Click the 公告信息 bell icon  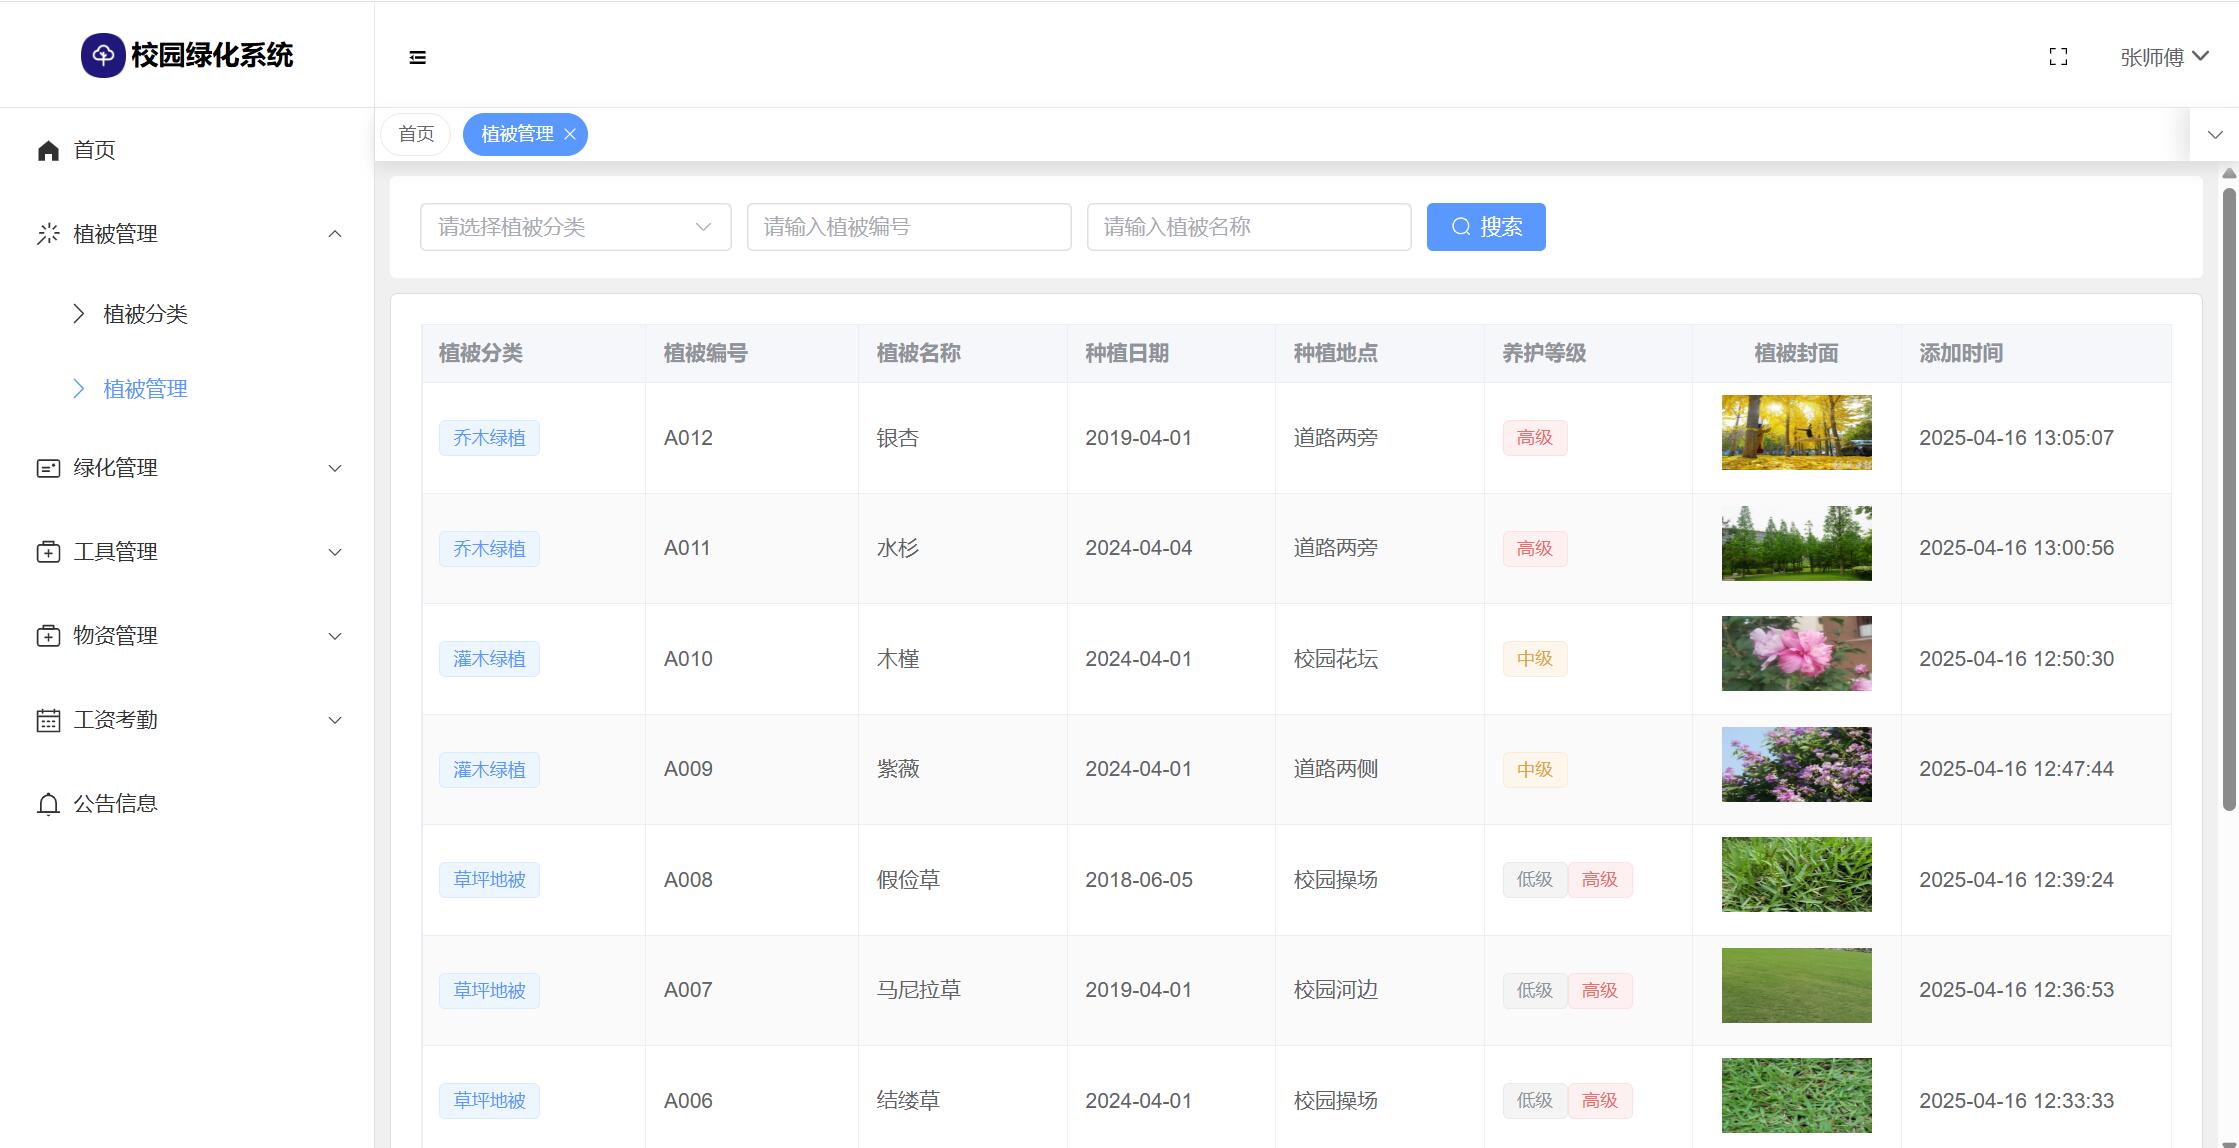48,804
